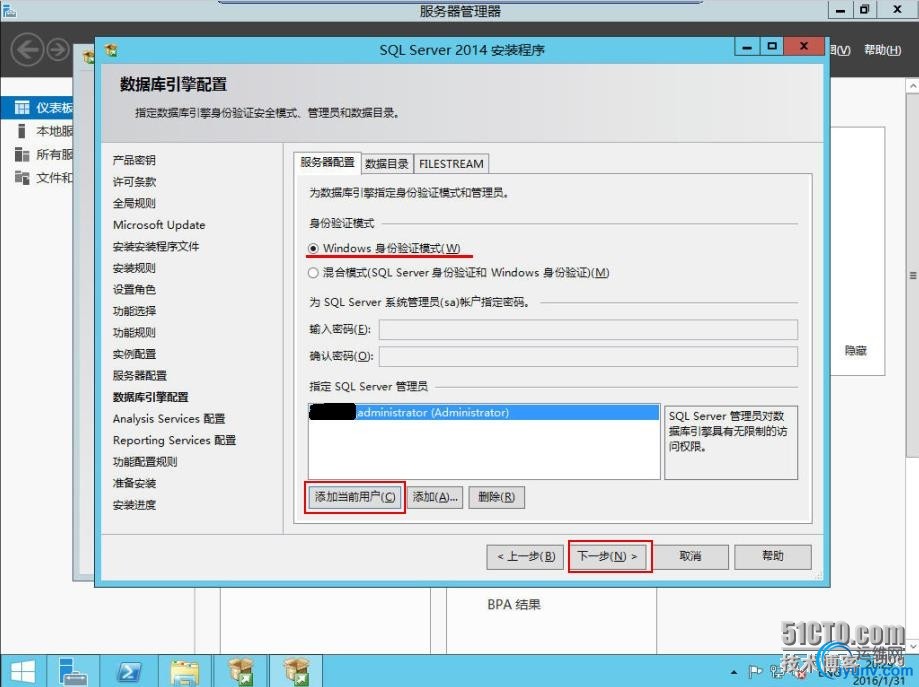
Task: Select 混合模式 authentication radio button
Action: (x=313, y=273)
